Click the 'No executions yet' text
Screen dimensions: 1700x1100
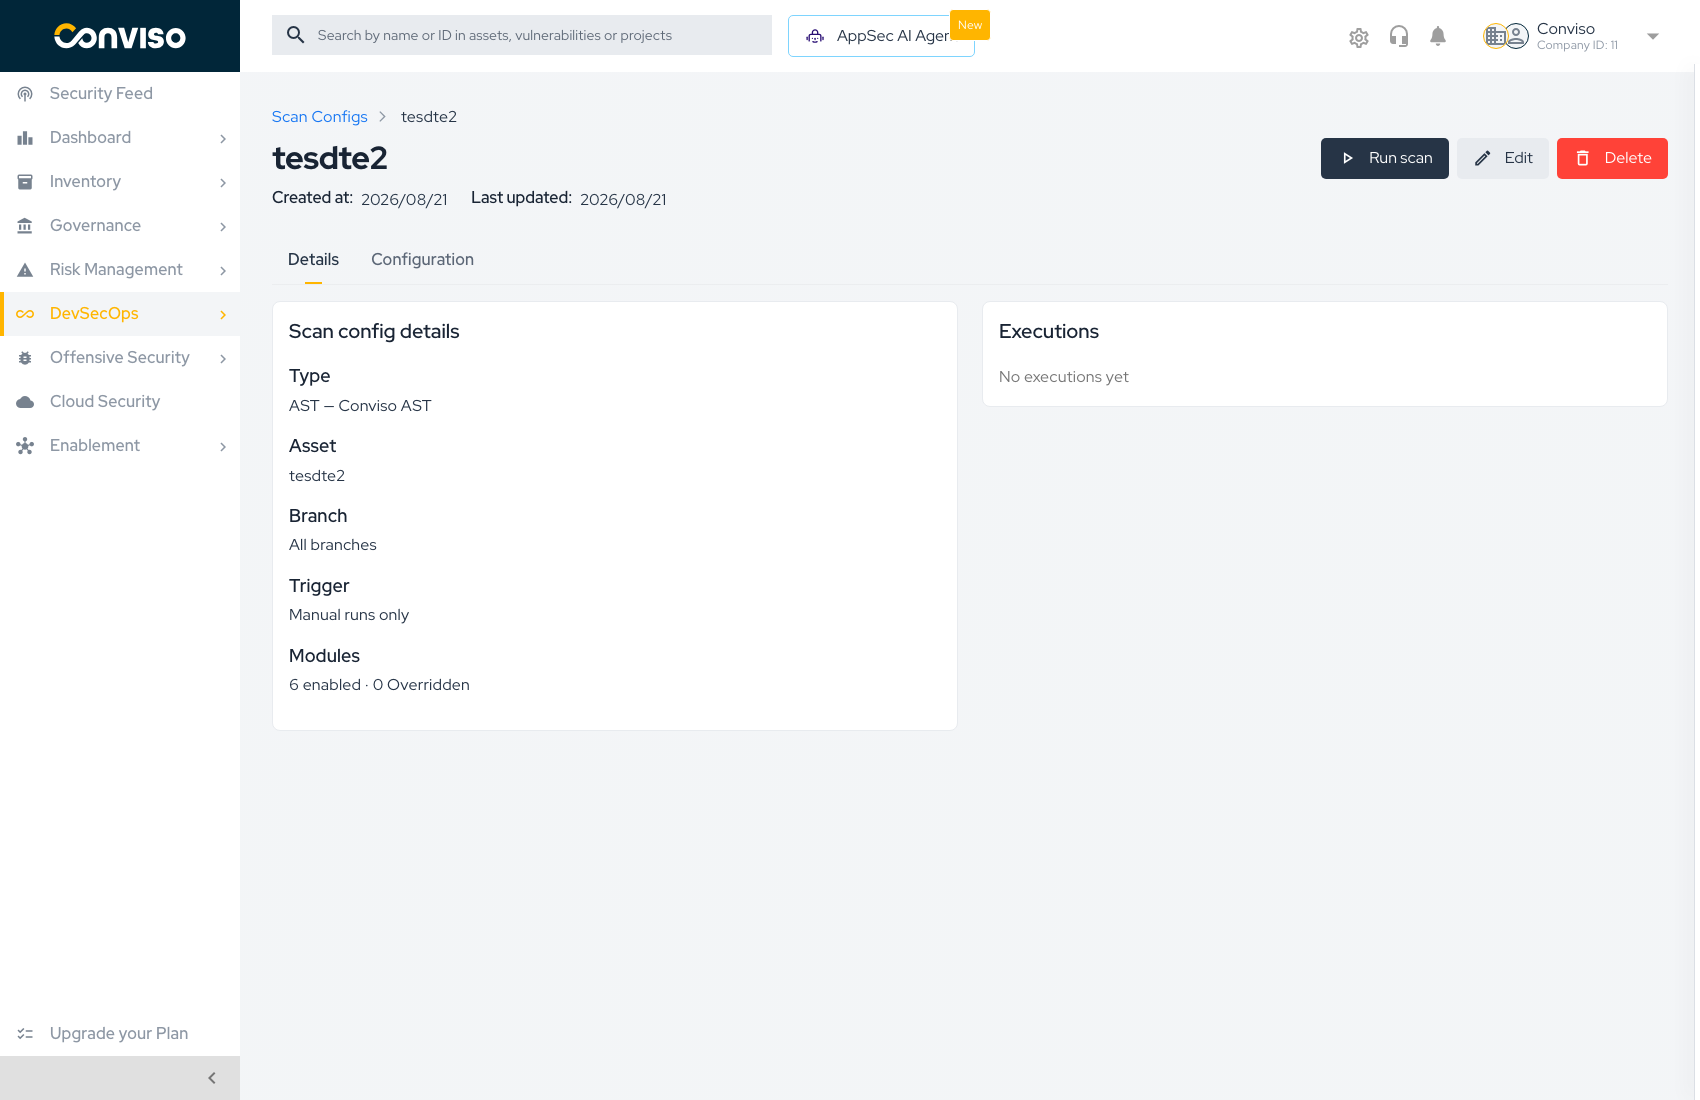coord(1063,377)
